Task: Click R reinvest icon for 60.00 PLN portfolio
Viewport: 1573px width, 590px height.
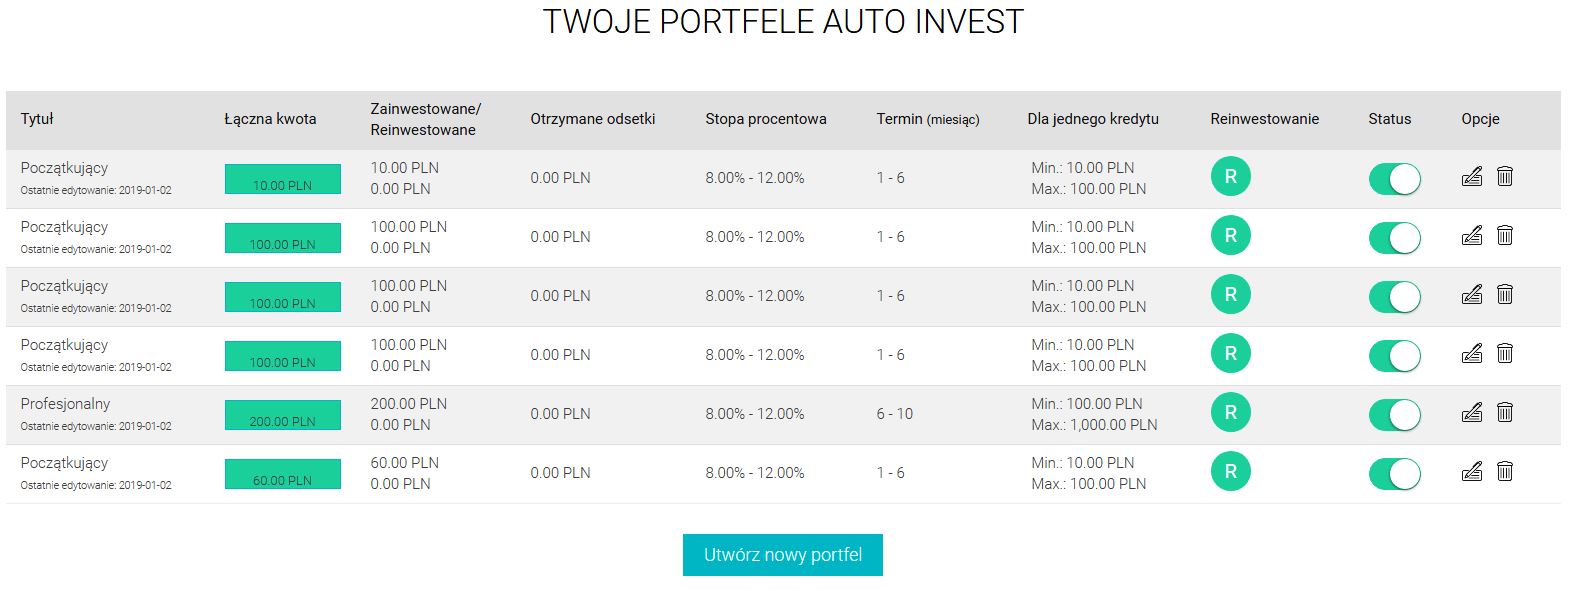Action: click(1231, 471)
